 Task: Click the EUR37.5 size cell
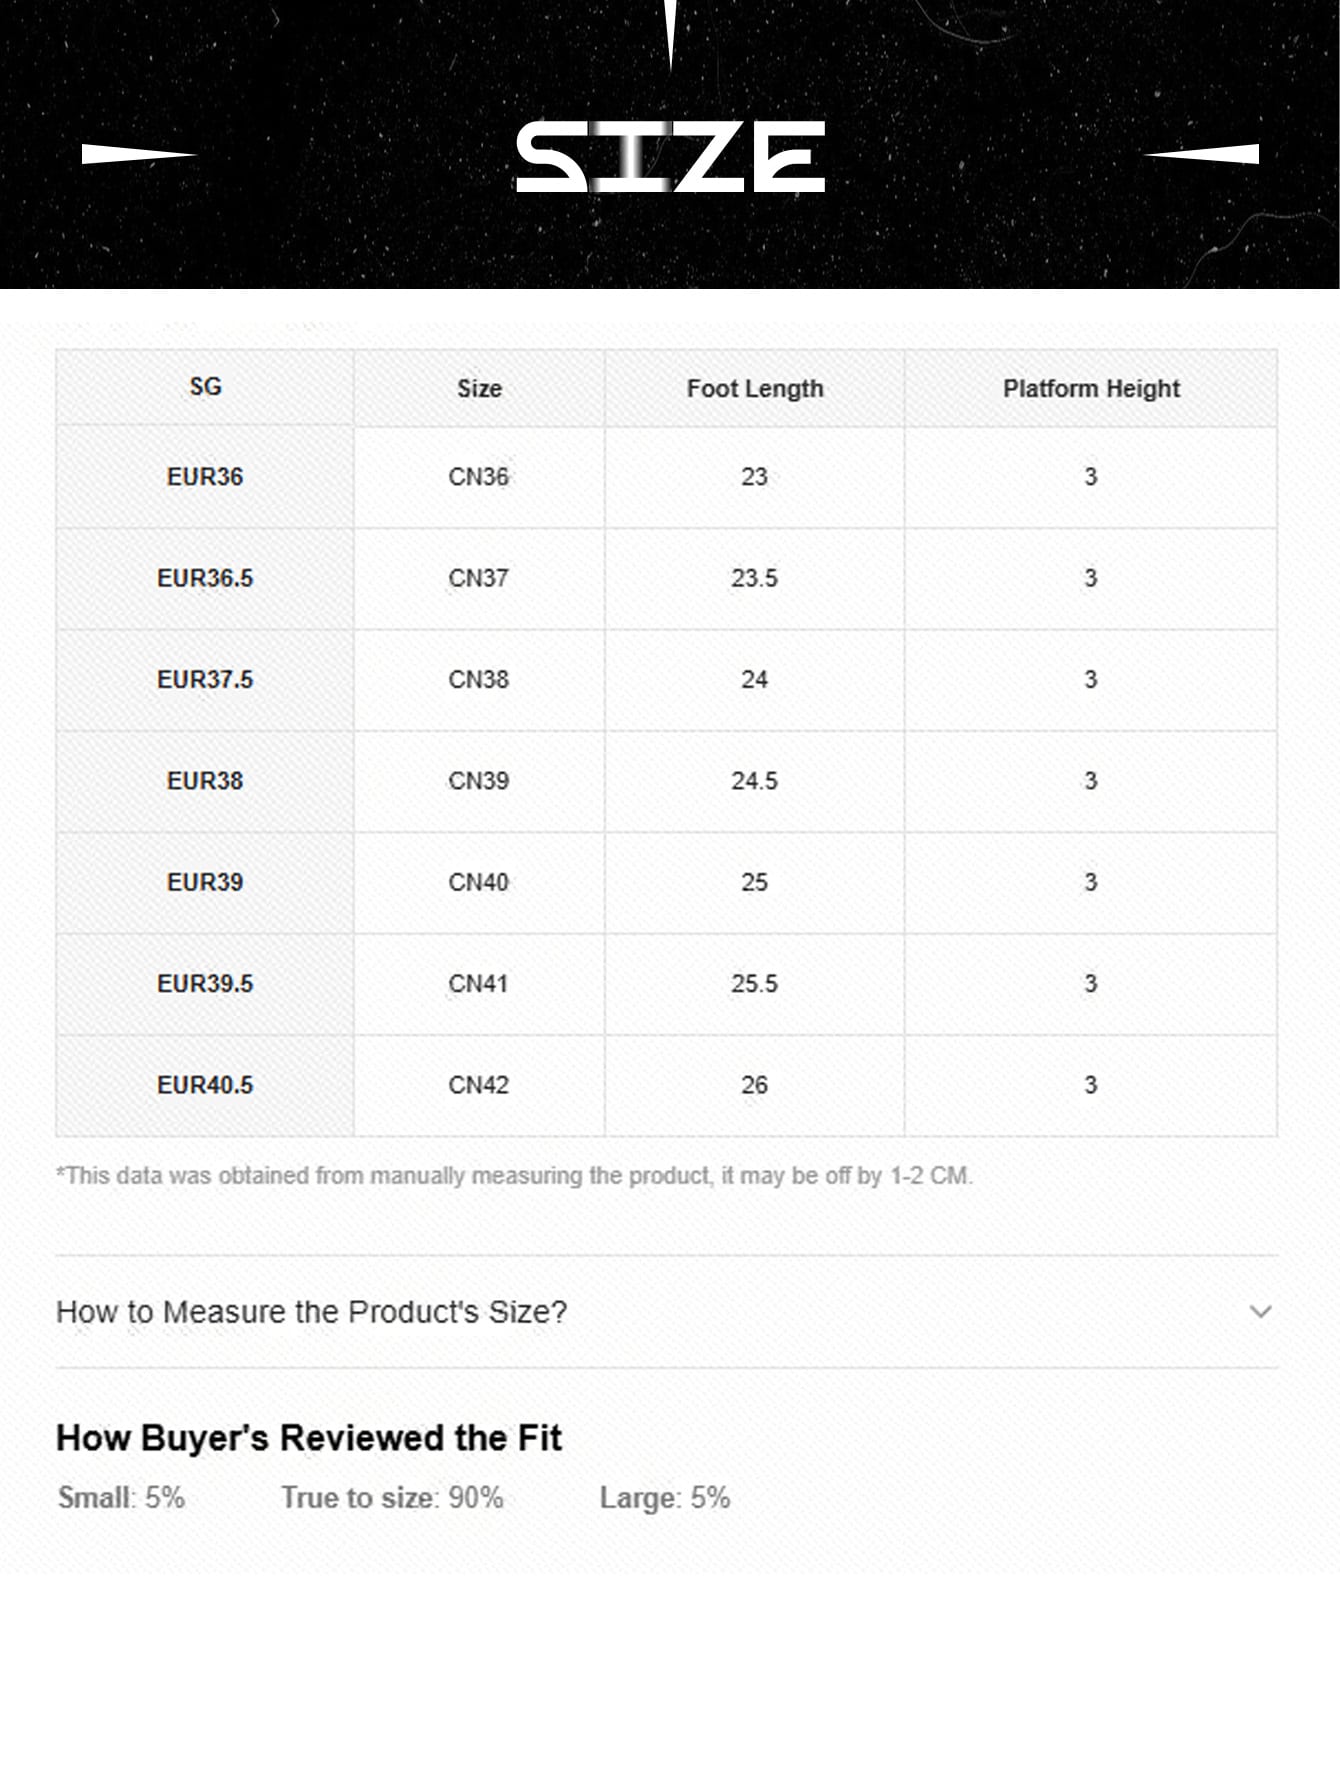pos(205,680)
